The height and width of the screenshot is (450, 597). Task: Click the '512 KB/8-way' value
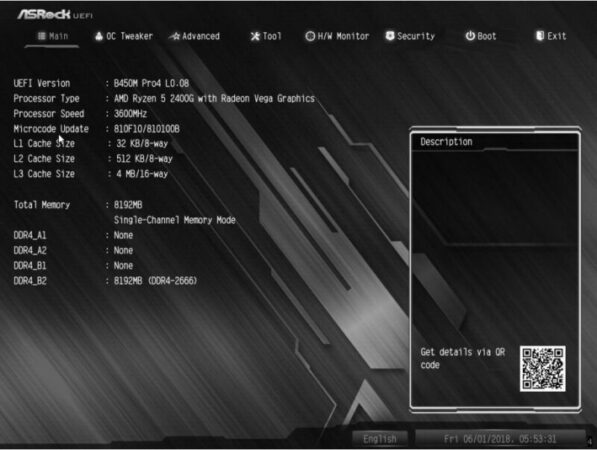144,159
